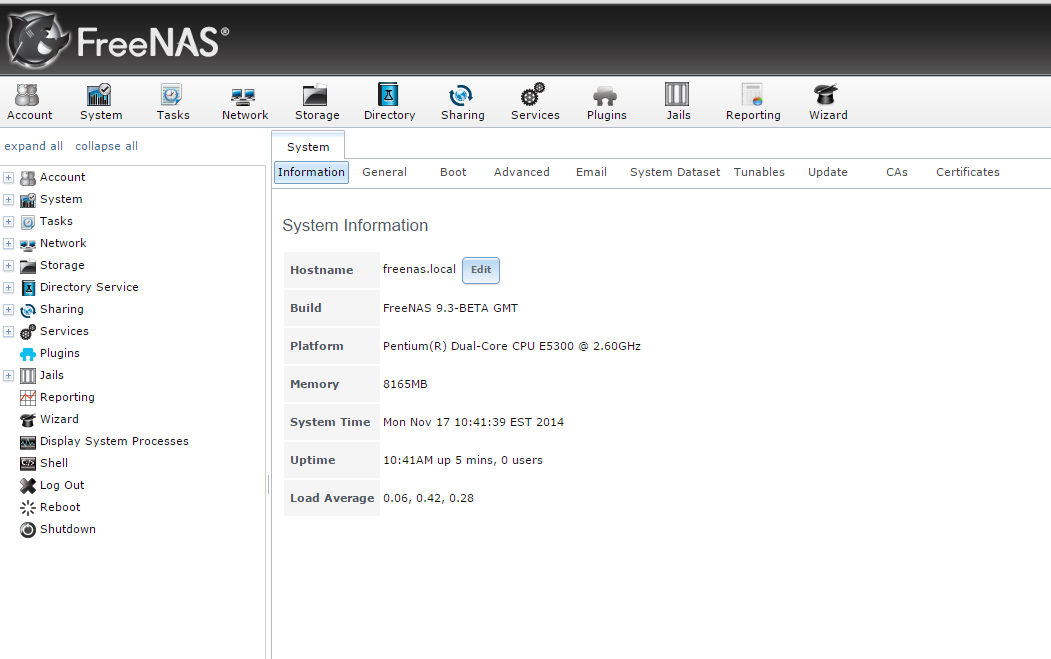Click the build text FreeNAS 9.3-BETA GMT
The image size is (1051, 659).
pos(450,308)
